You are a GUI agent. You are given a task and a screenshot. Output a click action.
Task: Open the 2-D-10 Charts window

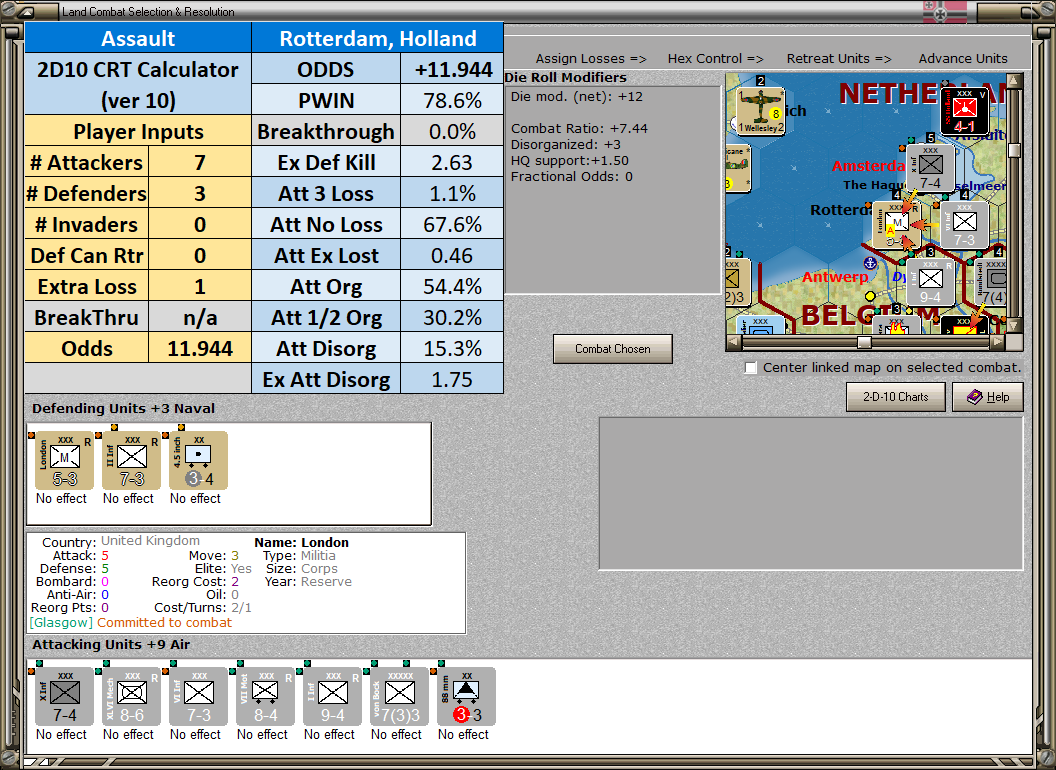coord(895,396)
